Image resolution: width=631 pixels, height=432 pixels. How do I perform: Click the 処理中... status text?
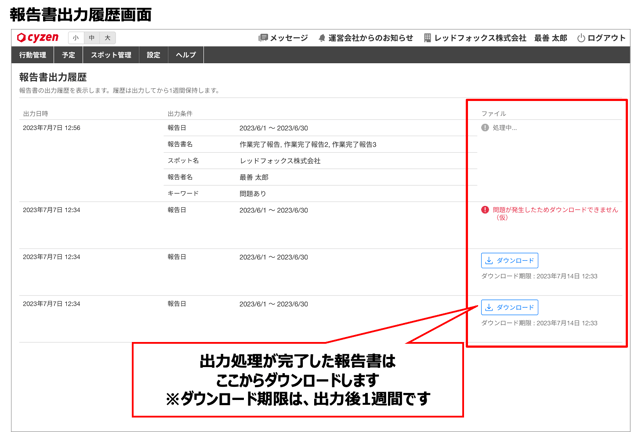point(505,128)
